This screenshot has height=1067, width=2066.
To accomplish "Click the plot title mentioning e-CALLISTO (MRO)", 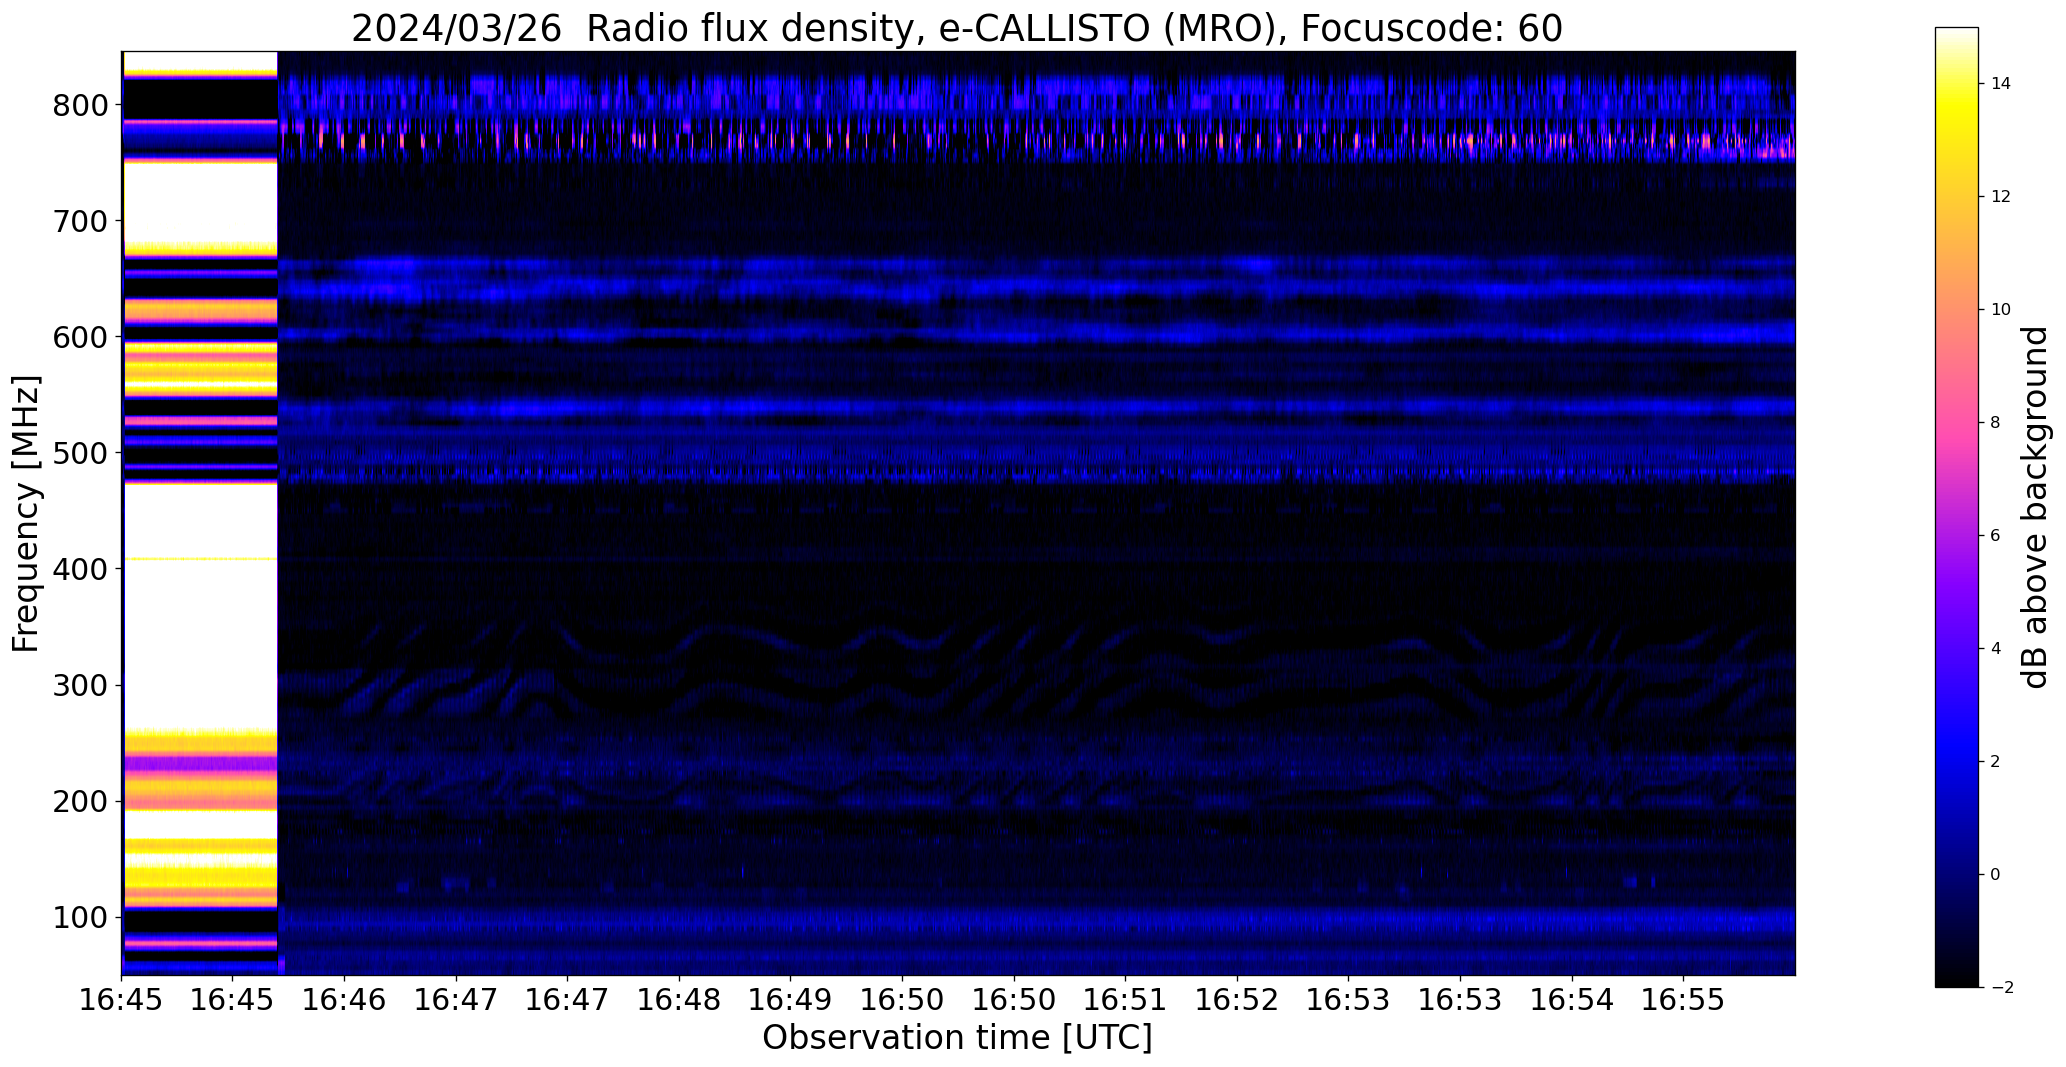I will click(957, 28).
